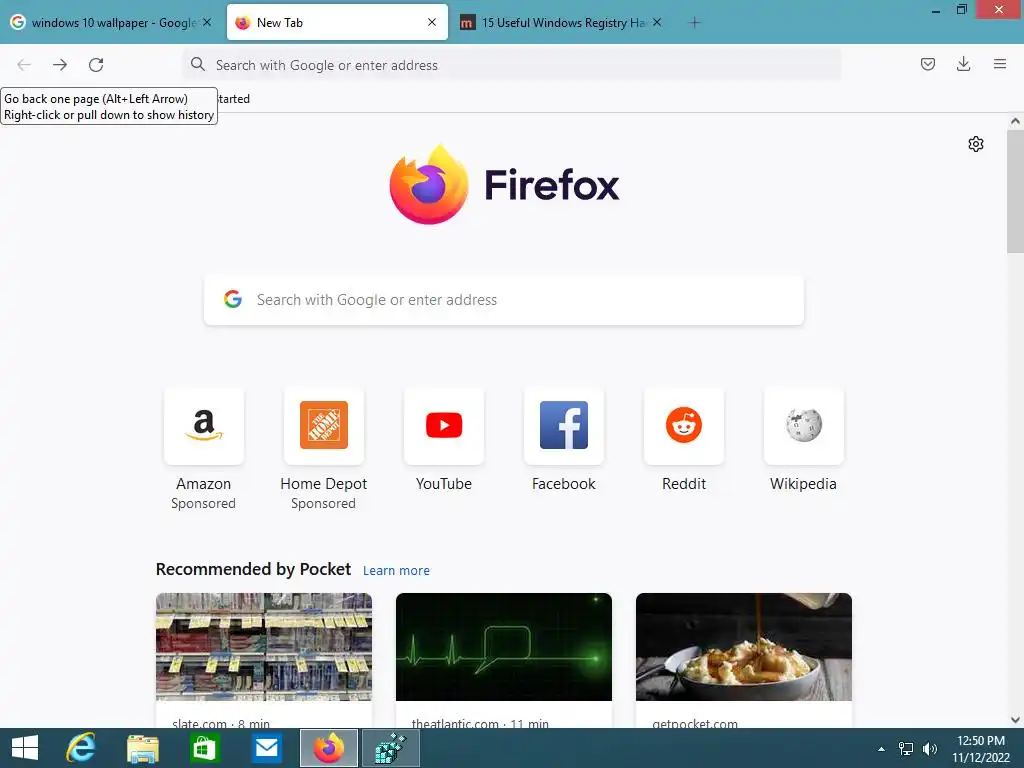This screenshot has height=768, width=1024.
Task: Open the Wikipedia shortcut tile
Action: pyautogui.click(x=804, y=426)
